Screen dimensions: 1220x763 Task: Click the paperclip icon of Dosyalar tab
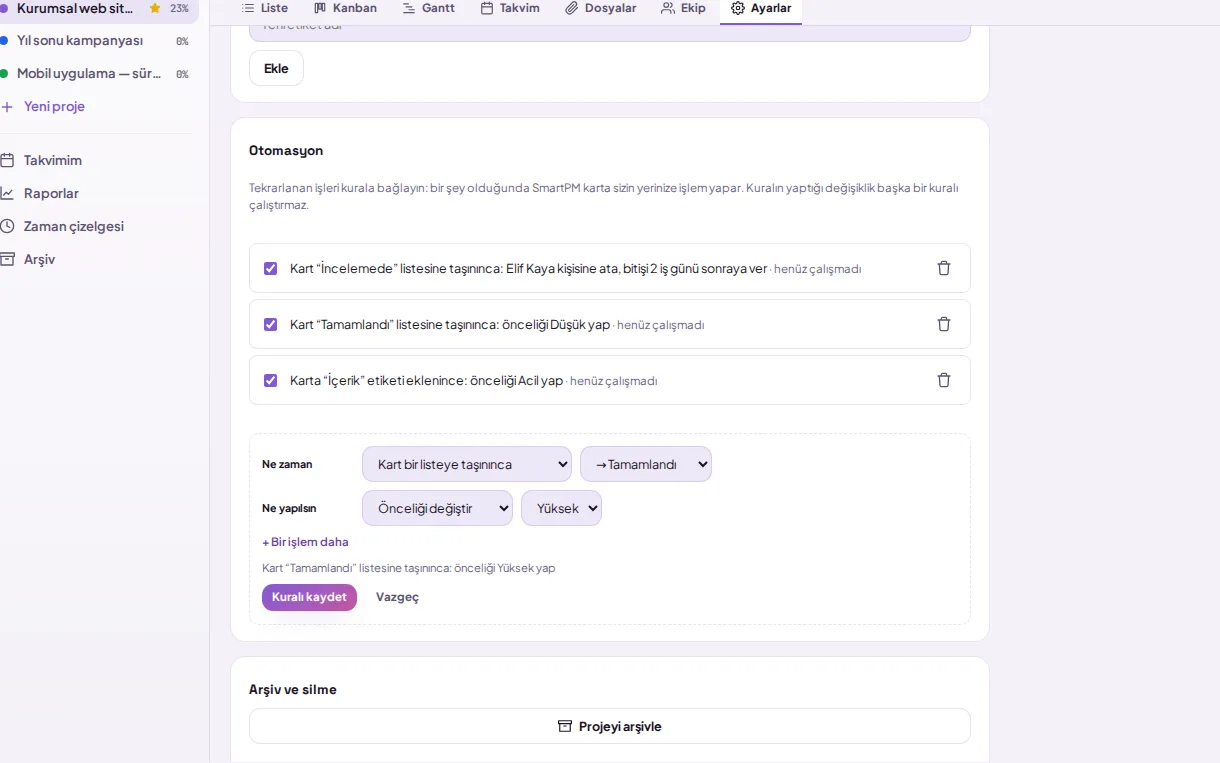pos(571,8)
